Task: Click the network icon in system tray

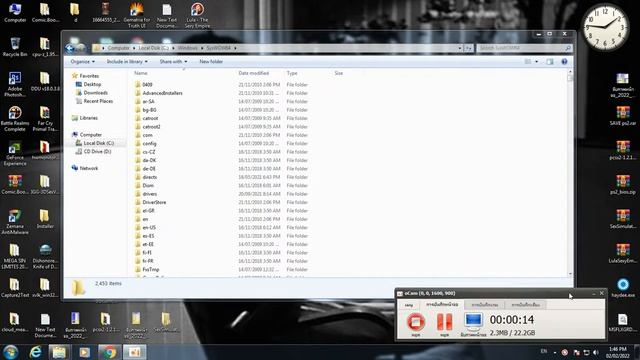Action: click(x=586, y=352)
